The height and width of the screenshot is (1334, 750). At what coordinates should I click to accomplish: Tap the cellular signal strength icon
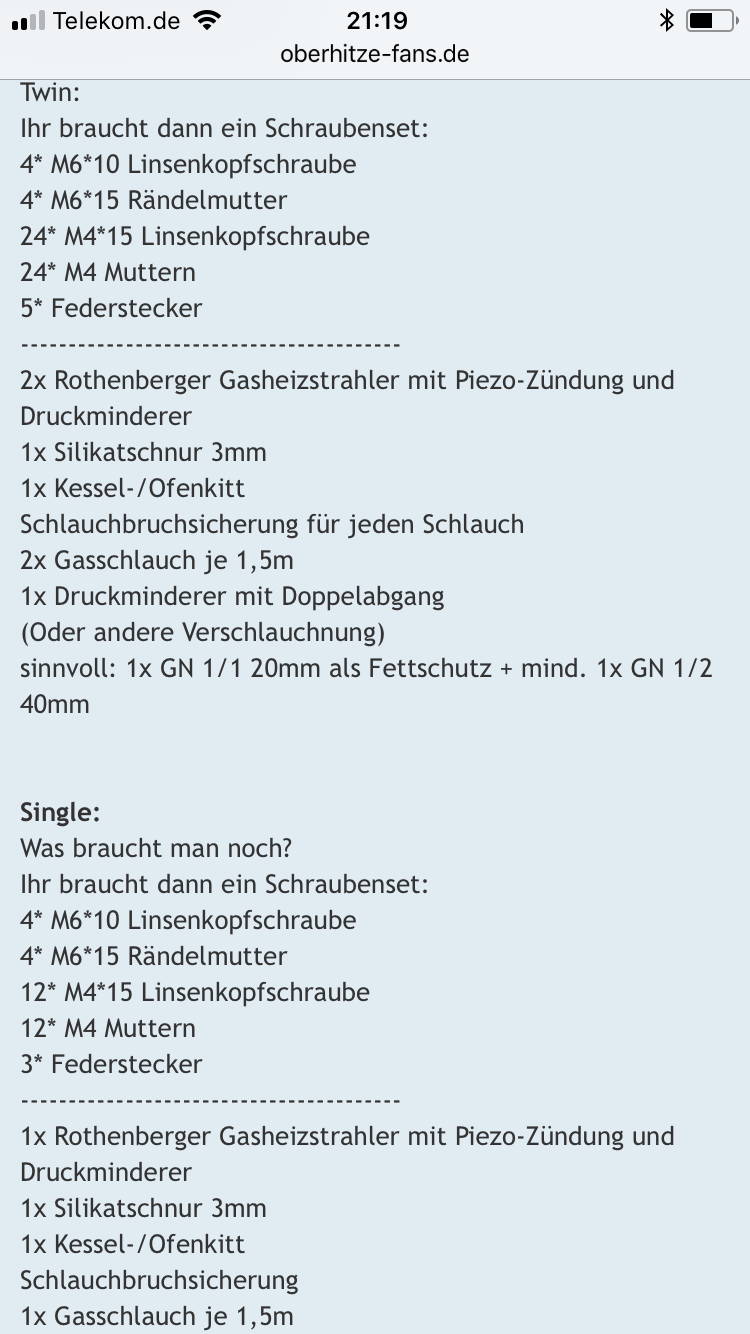click(x=28, y=21)
